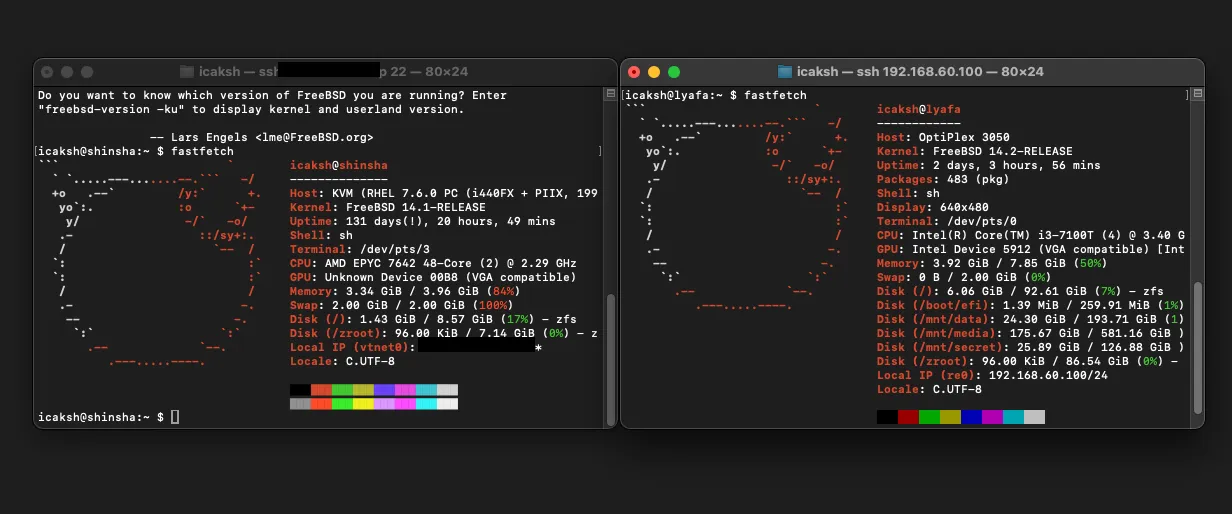Click the teal swatch in the lyafa window palette
The width and height of the screenshot is (1232, 514).
[1013, 417]
